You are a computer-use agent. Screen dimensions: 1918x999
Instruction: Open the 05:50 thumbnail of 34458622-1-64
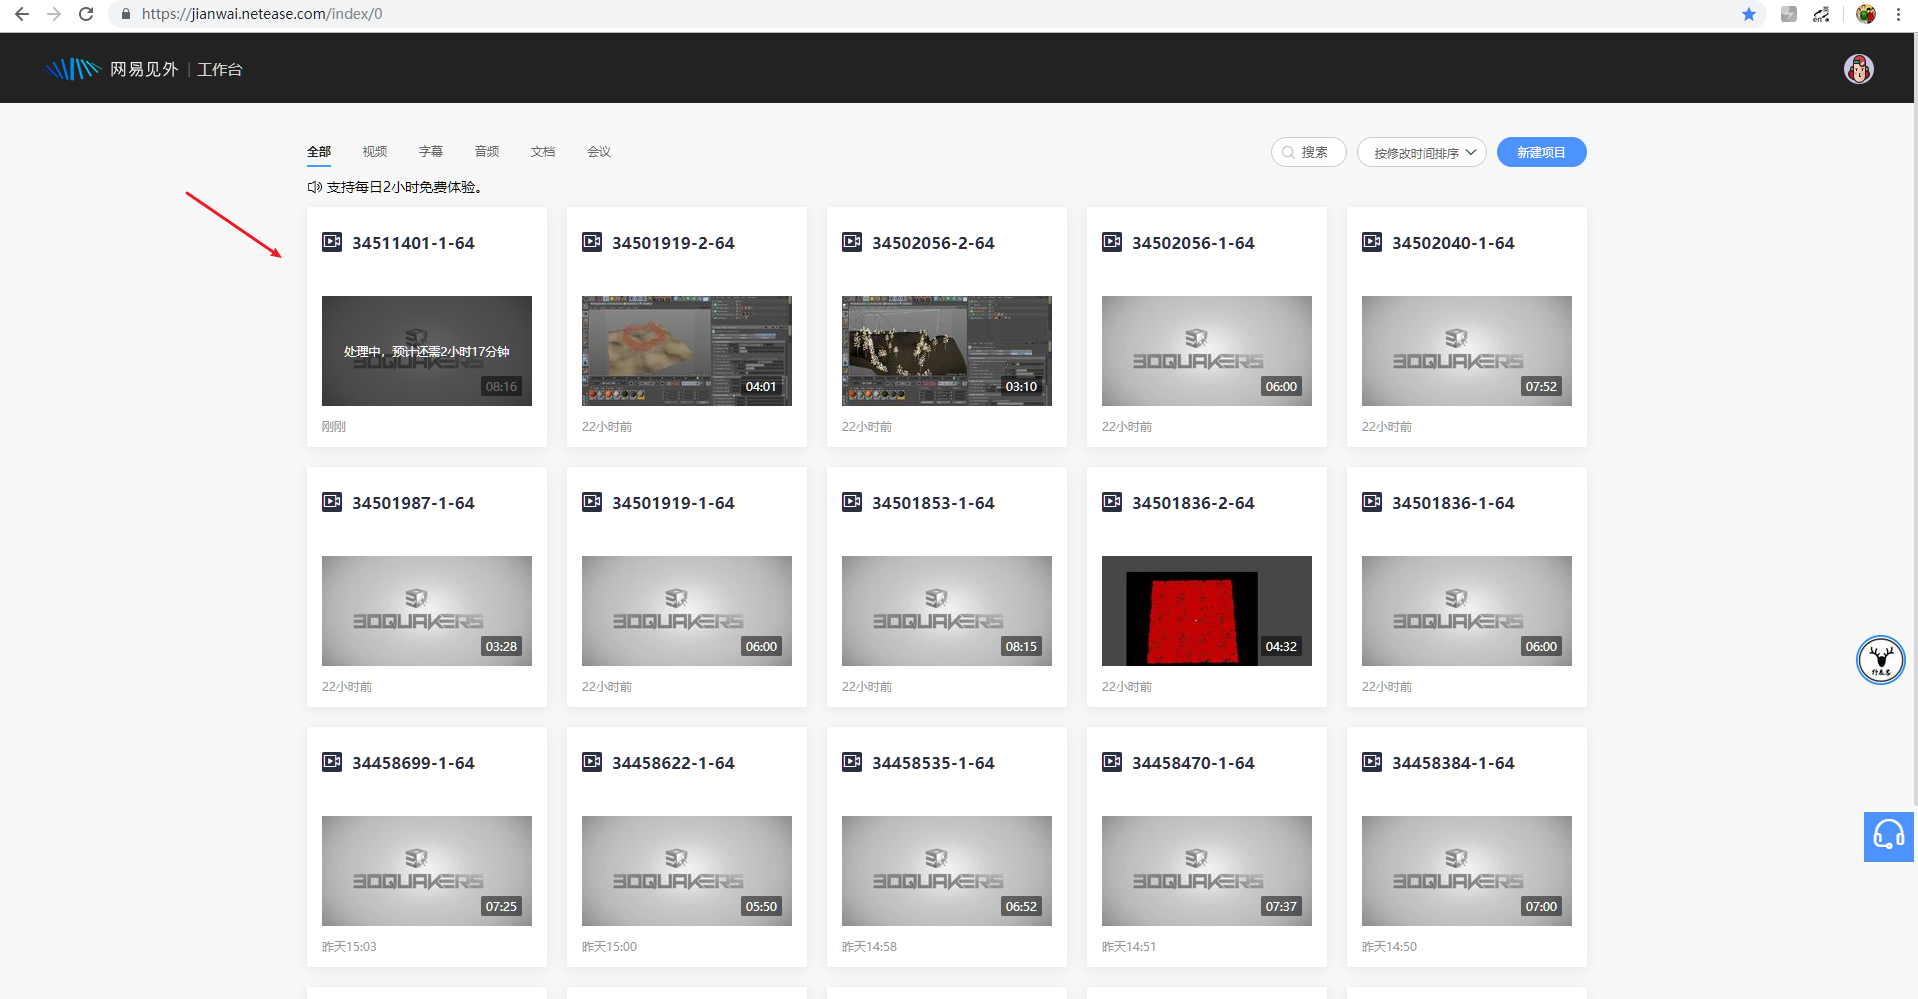point(687,871)
